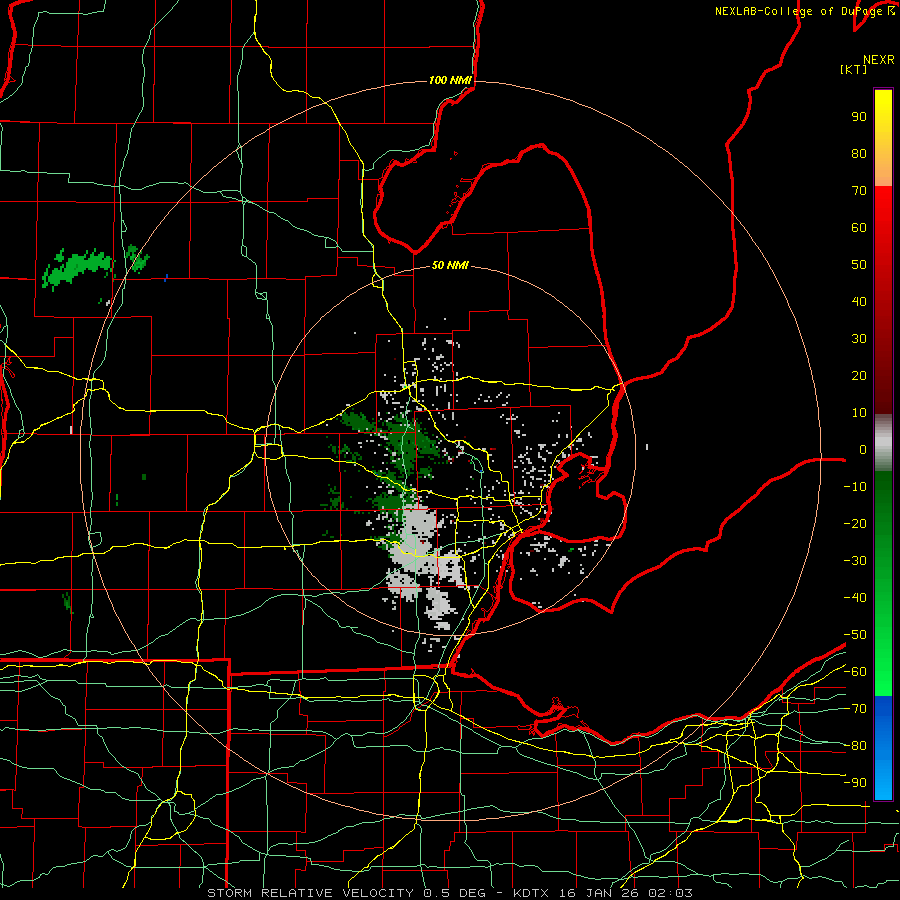The height and width of the screenshot is (900, 900).
Task: Click the KDTX station identifier in caption
Action: [x=531, y=893]
